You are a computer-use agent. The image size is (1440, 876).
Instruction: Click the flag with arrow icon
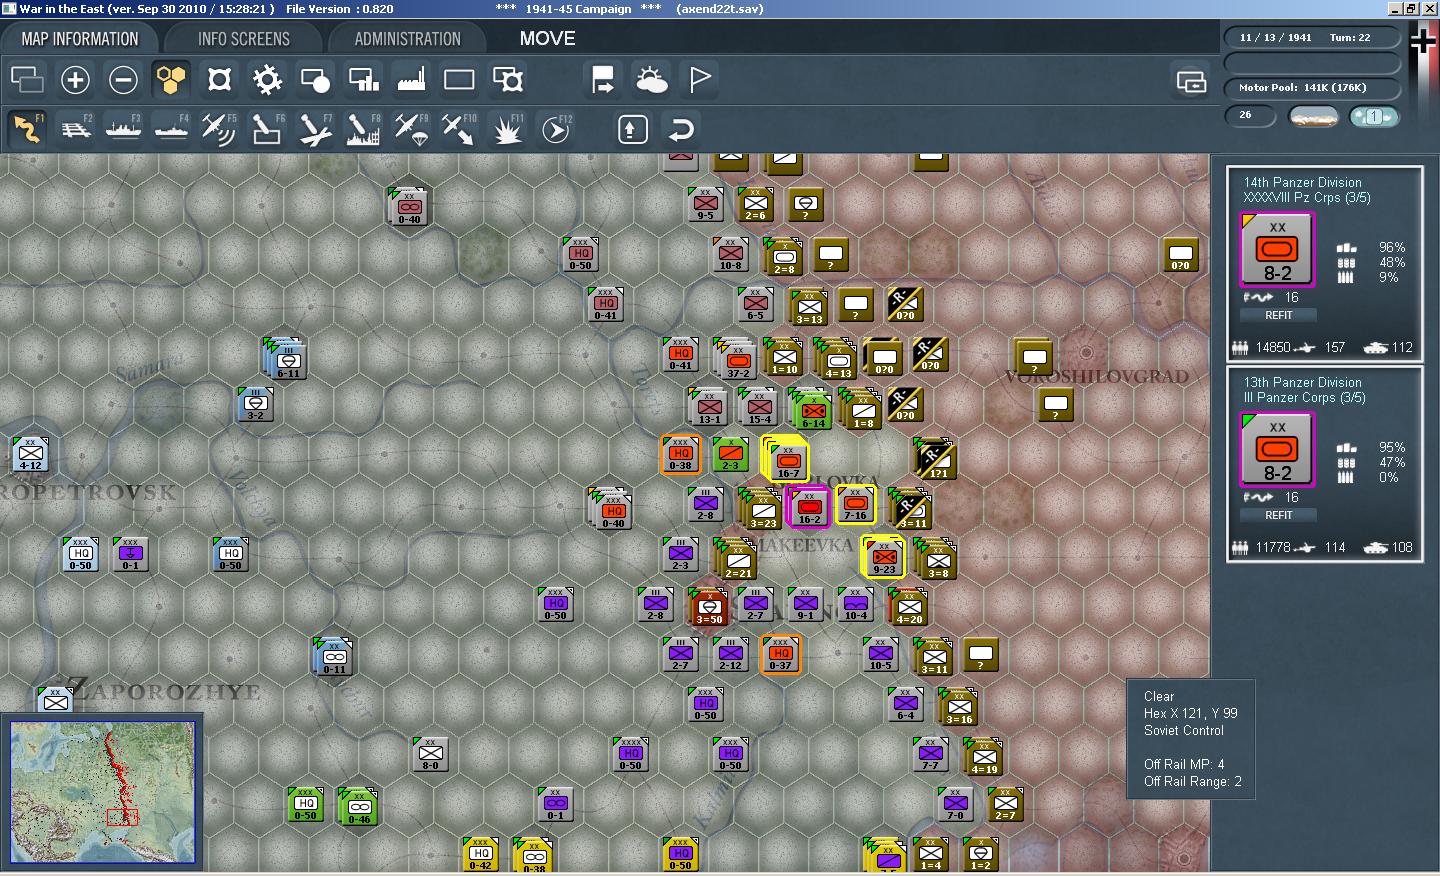point(603,80)
